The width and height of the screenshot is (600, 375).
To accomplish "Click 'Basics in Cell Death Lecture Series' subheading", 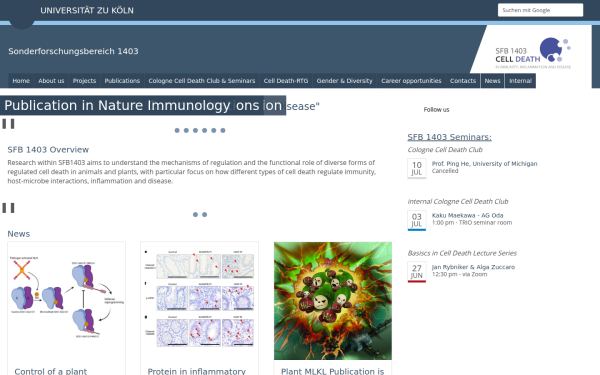I will point(462,253).
